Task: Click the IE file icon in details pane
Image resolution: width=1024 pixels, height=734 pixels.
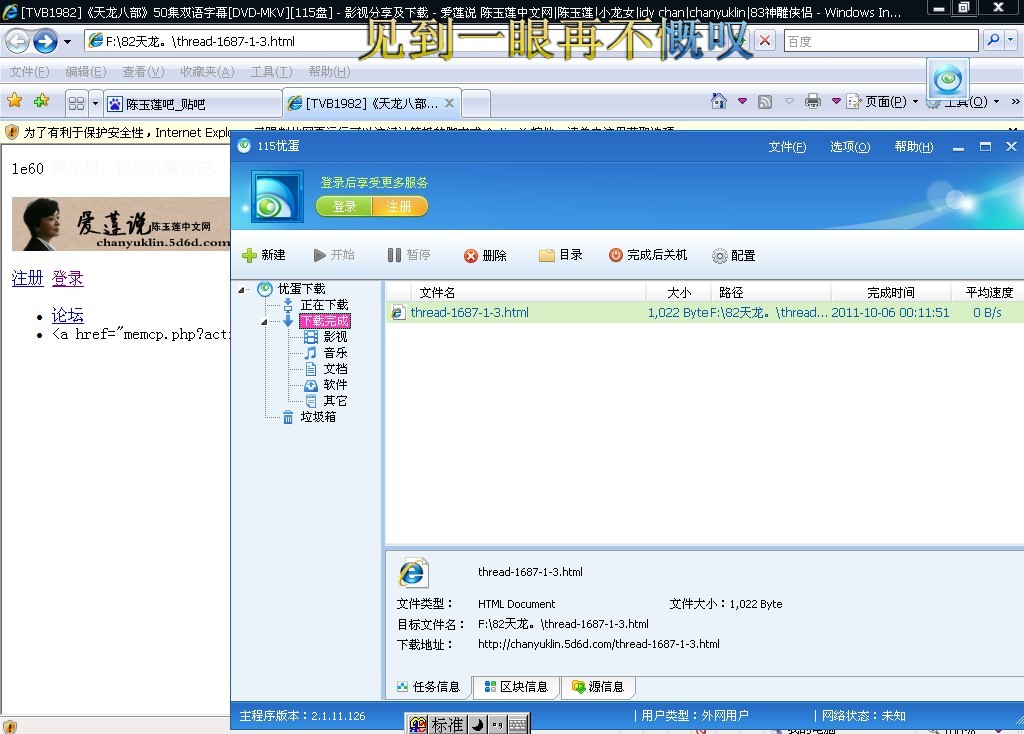Action: click(x=413, y=573)
